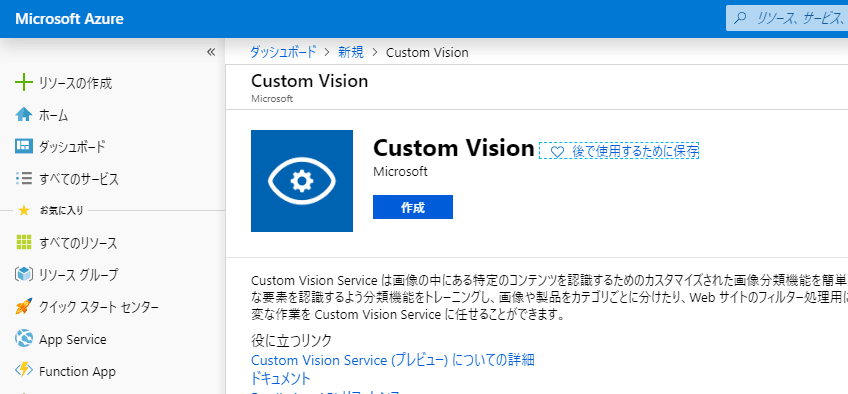Viewport: 848px width, 394px height.
Task: Click the blue 作成 button
Action: (x=413, y=207)
